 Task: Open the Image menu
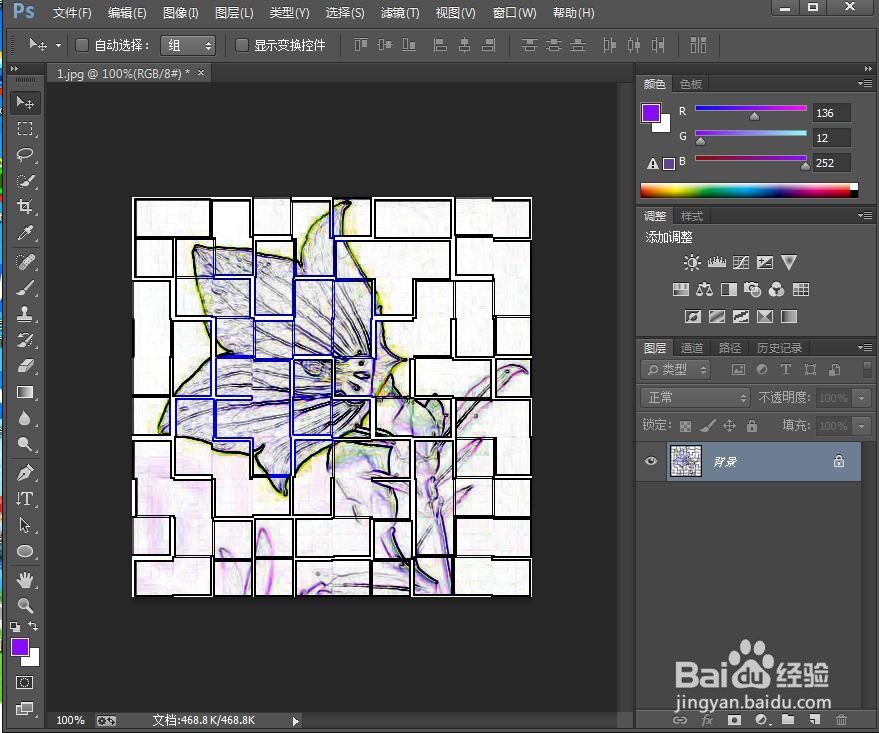[181, 12]
